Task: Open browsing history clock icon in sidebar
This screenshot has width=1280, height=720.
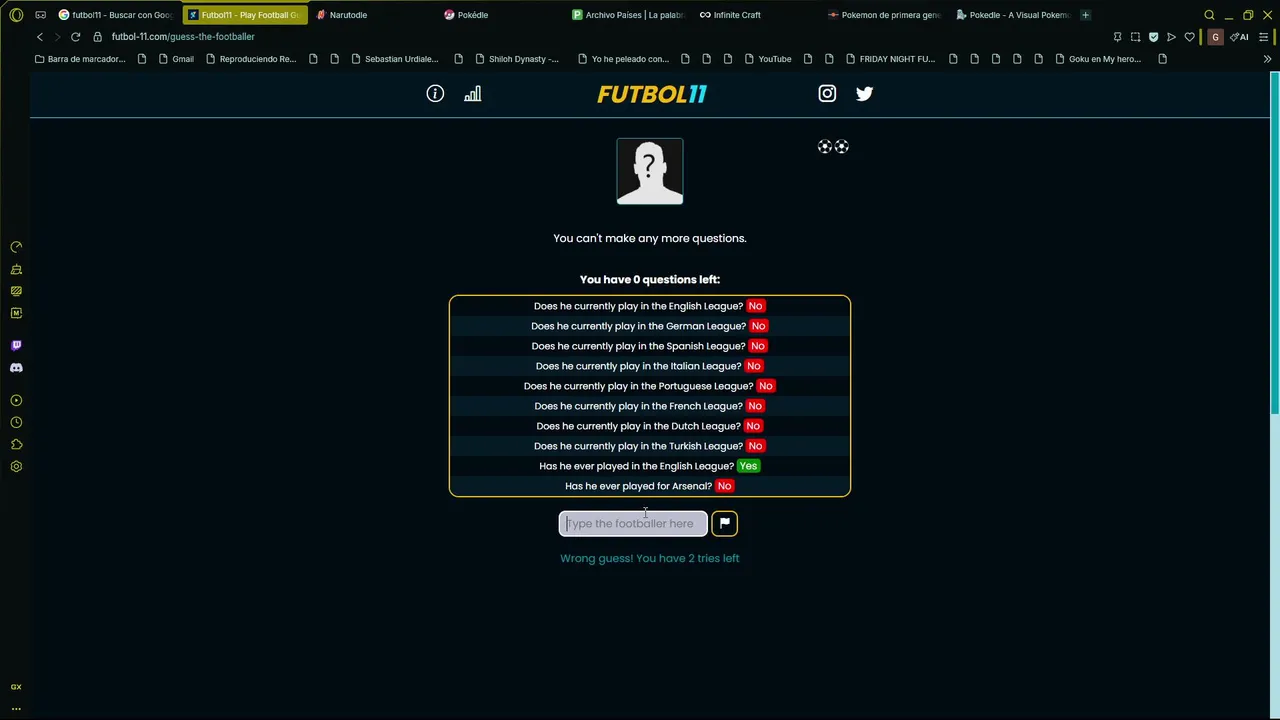Action: click(16, 422)
